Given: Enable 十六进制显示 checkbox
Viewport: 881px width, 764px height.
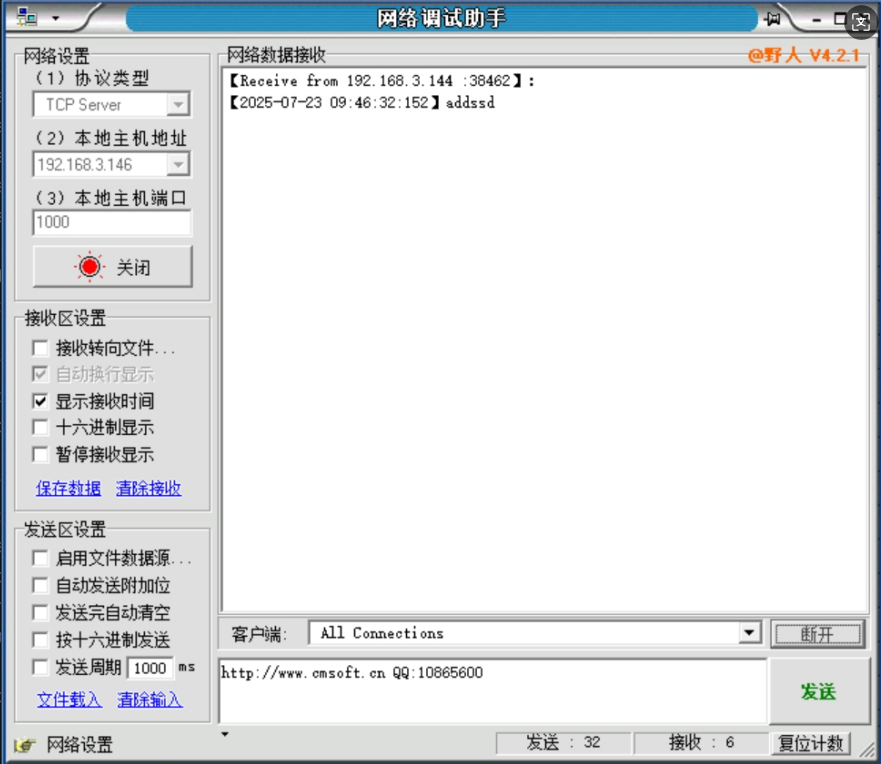Looking at the screenshot, I should [40, 428].
